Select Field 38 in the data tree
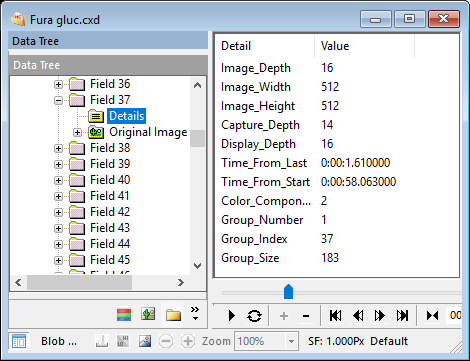The height and width of the screenshot is (361, 470). point(110,148)
